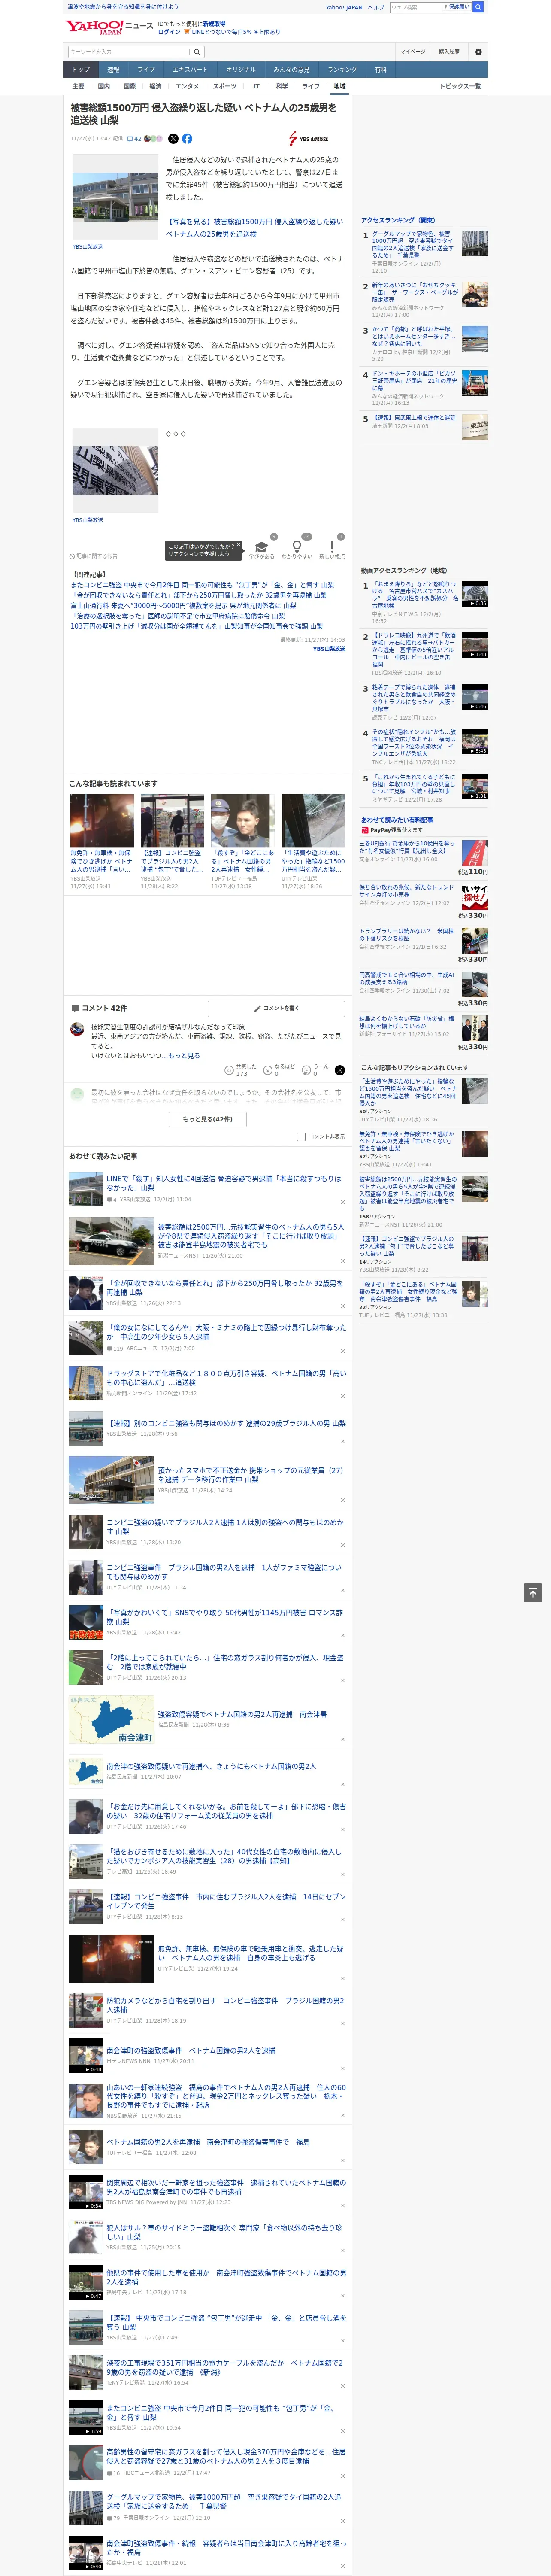
Task: Click the 新しい視点 reaction icon
Action: tap(332, 547)
